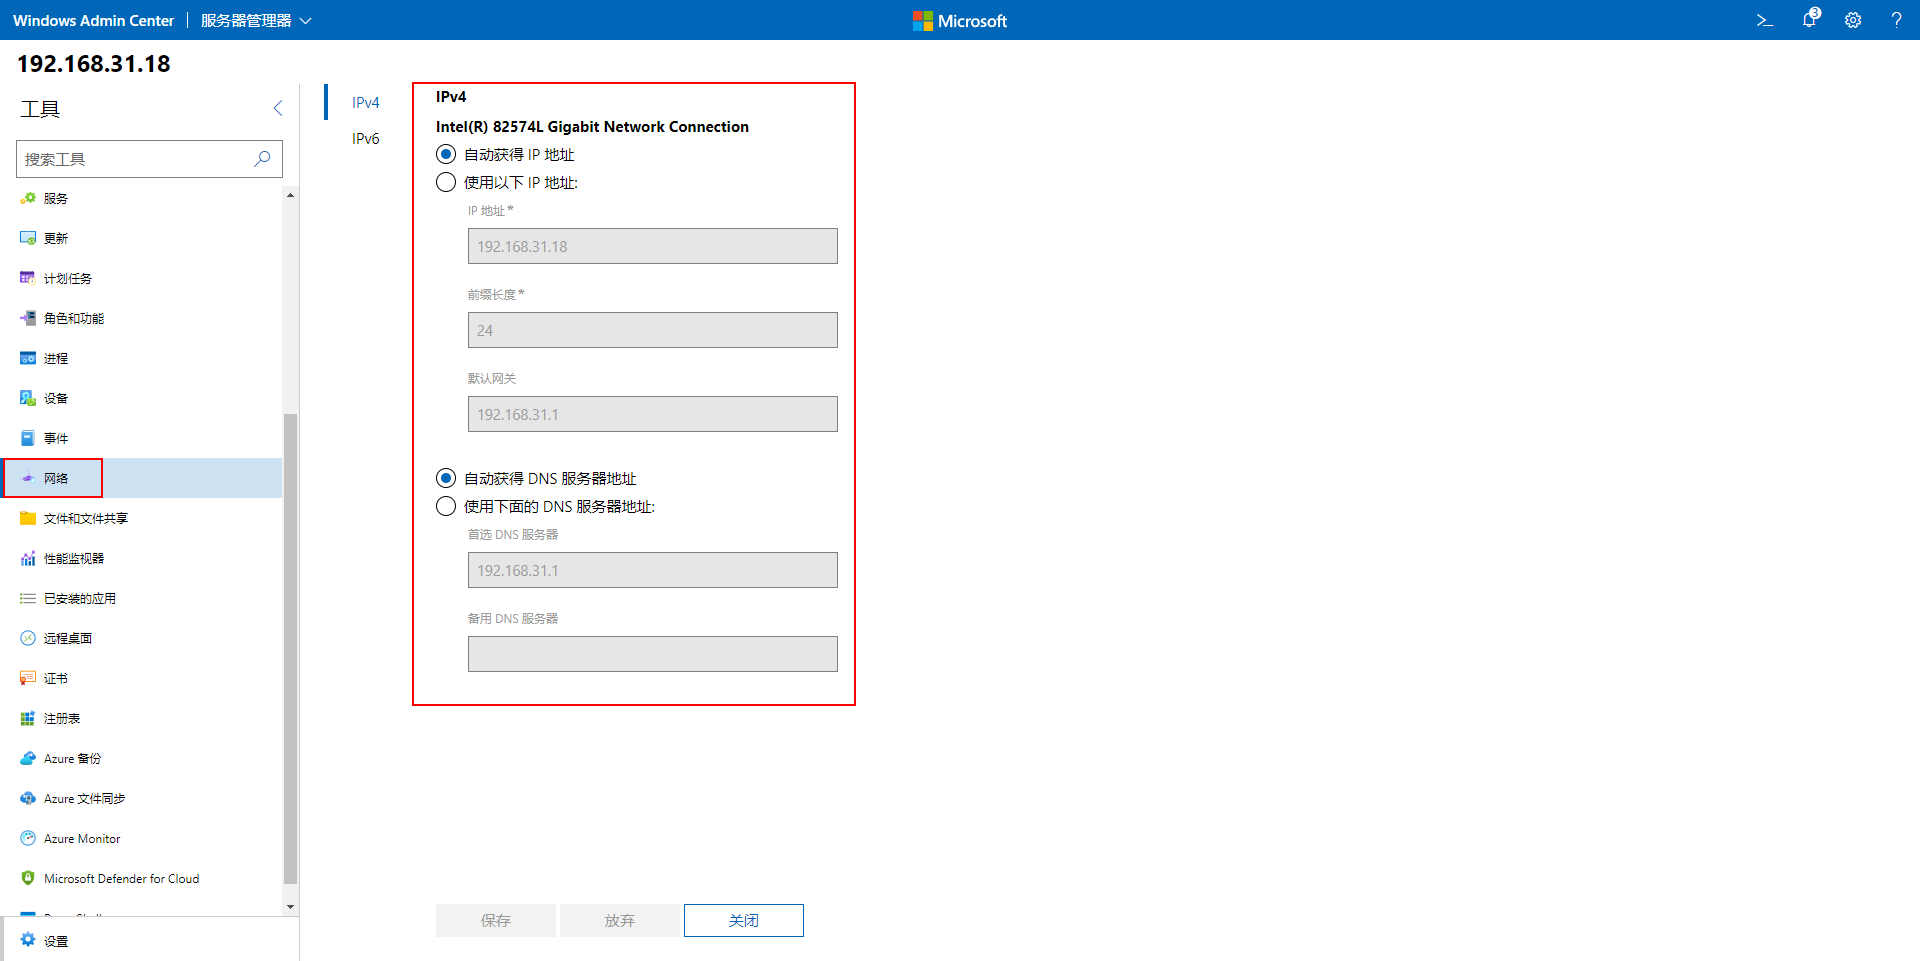
Task: Open the 文件和文件共享 folder icon
Action: coord(28,518)
